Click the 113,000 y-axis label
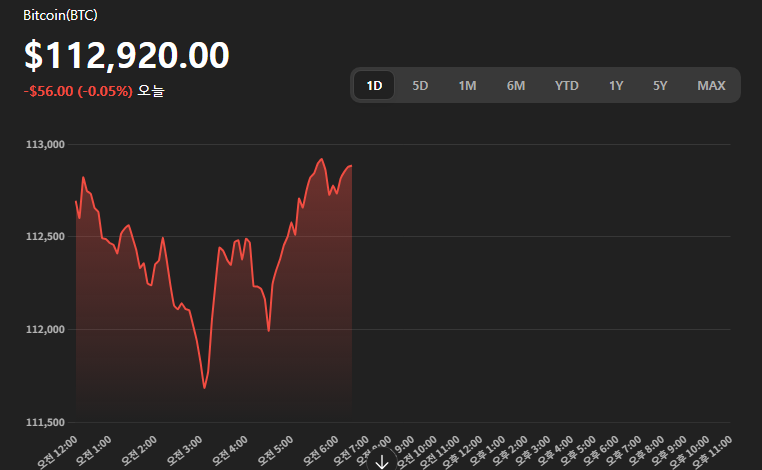This screenshot has height=470, width=762. coord(45,145)
